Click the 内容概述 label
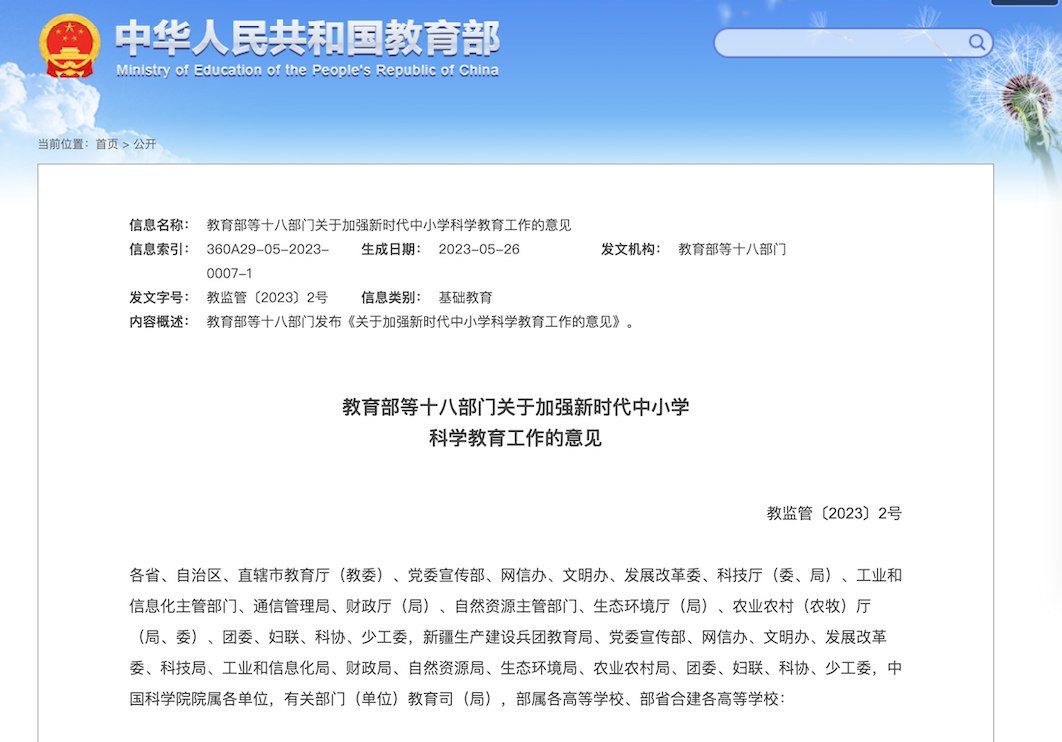 [x=158, y=322]
